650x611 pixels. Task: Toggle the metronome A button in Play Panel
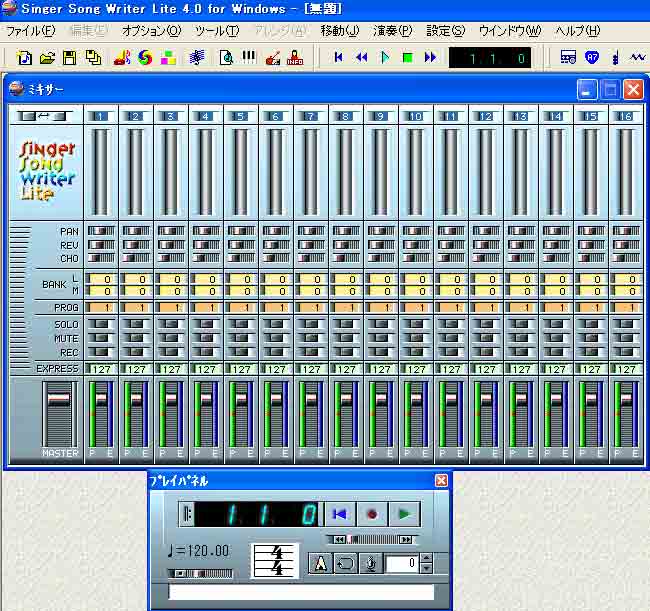click(320, 563)
